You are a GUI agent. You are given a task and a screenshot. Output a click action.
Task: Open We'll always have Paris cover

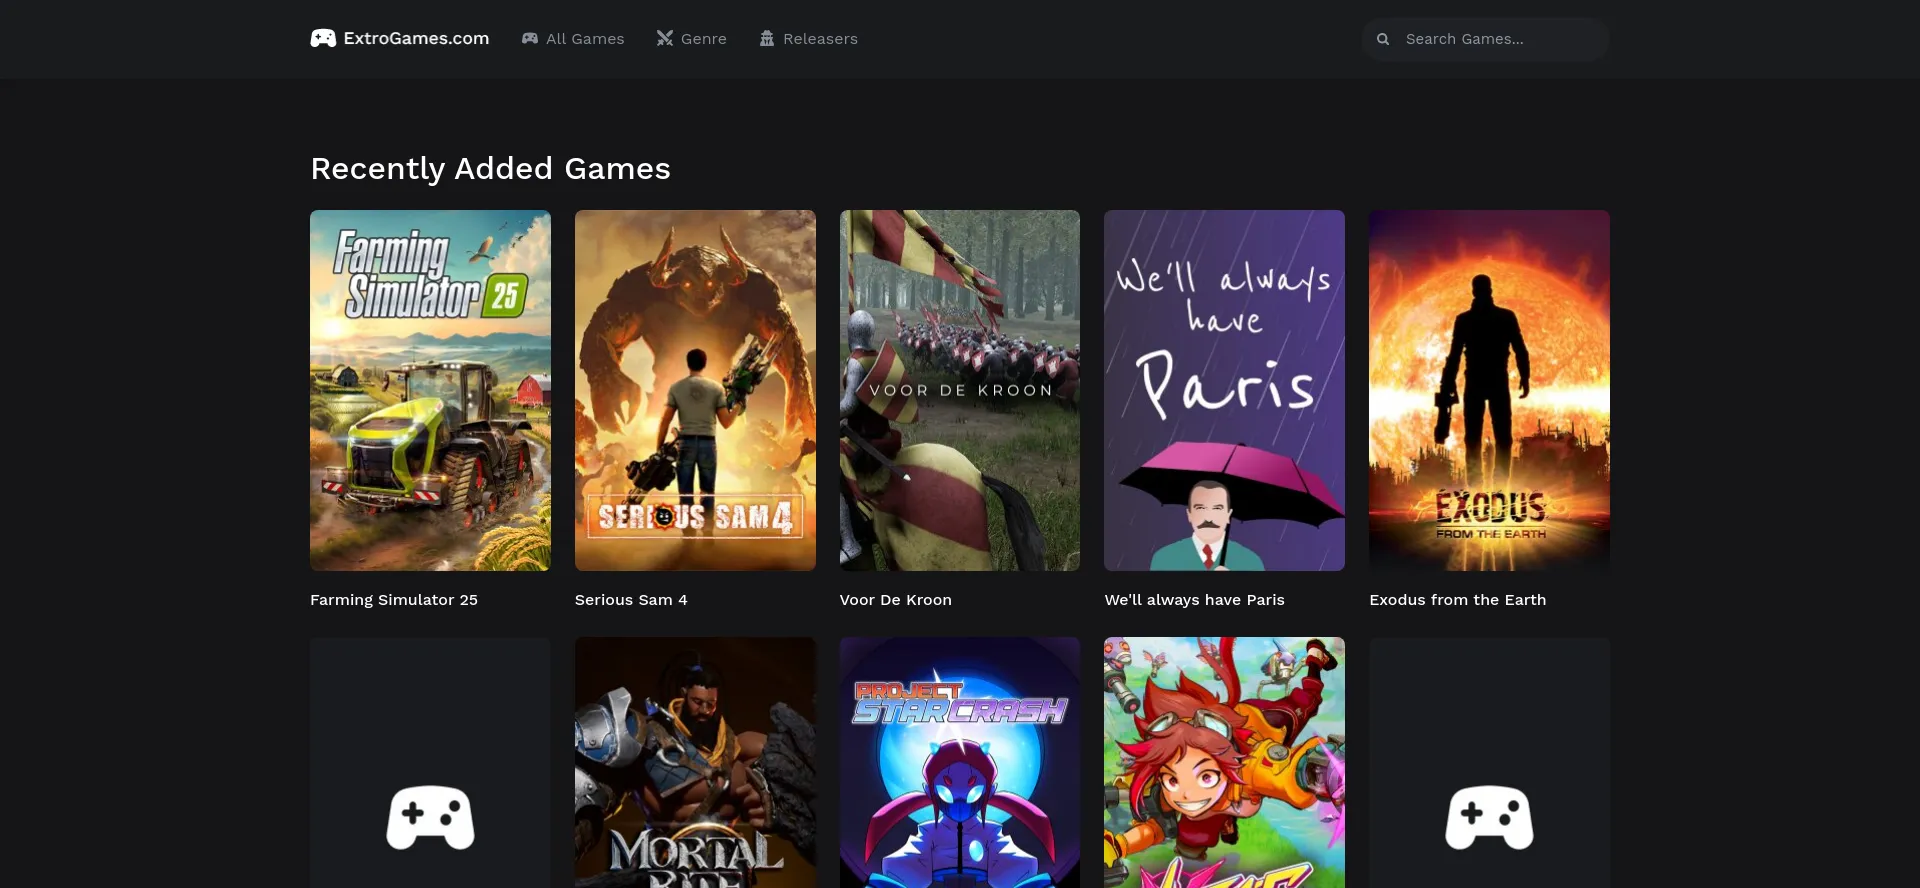coord(1224,390)
